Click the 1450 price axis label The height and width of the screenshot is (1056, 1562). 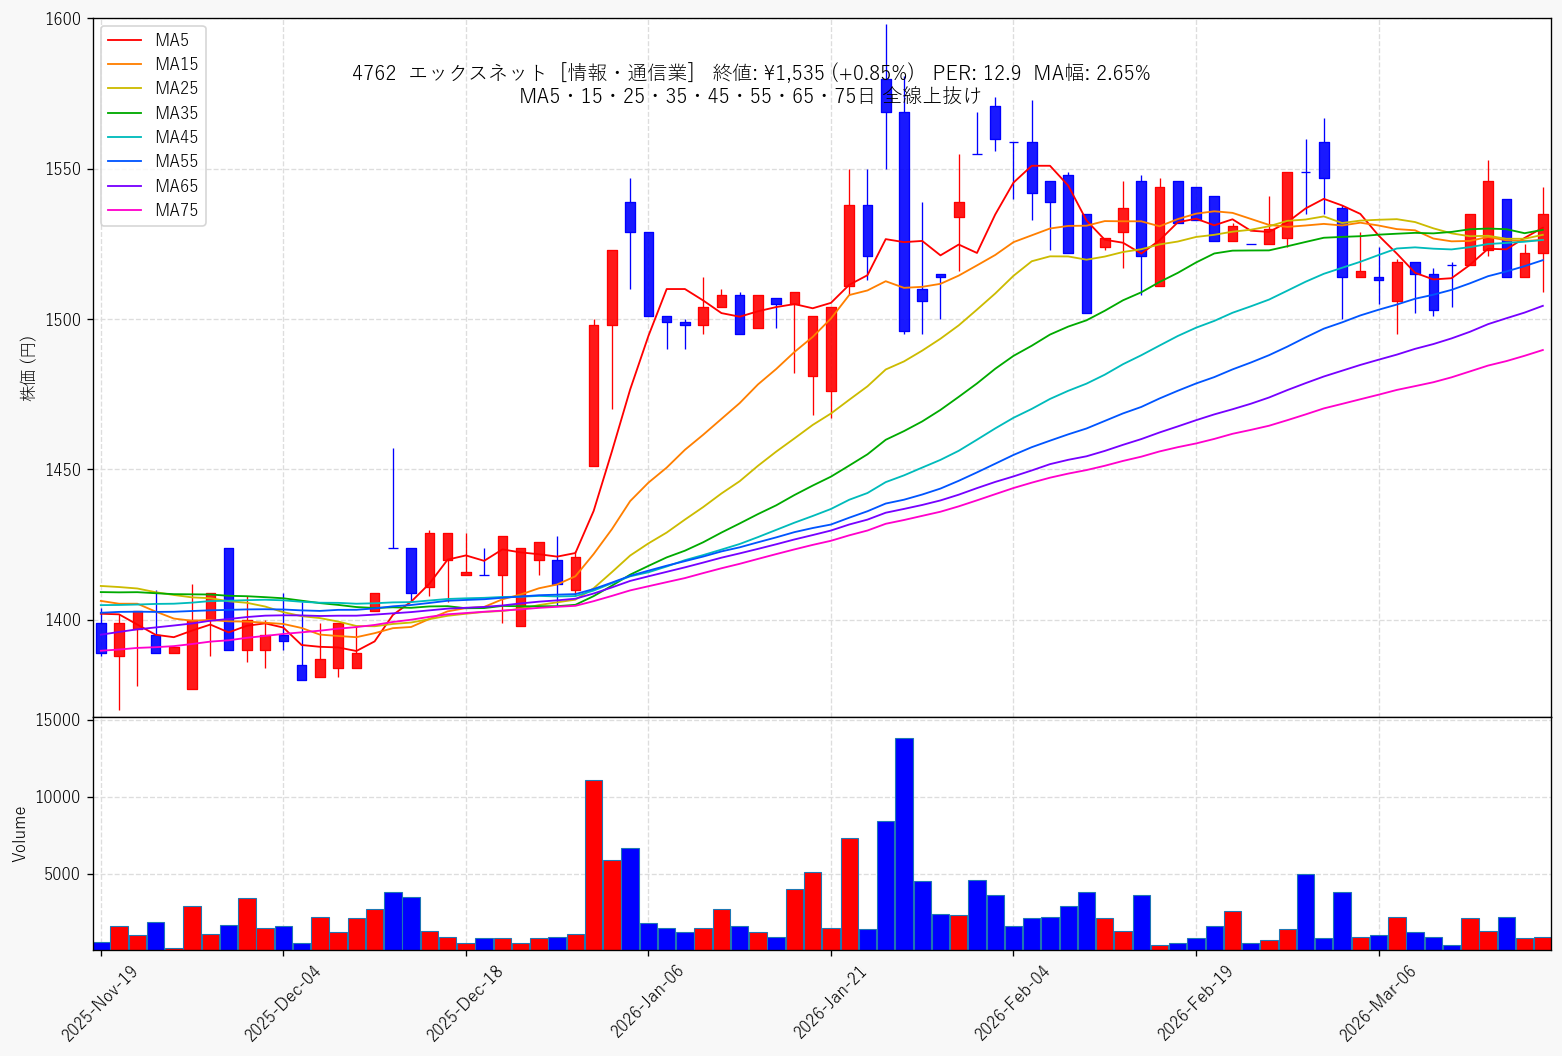click(x=64, y=469)
